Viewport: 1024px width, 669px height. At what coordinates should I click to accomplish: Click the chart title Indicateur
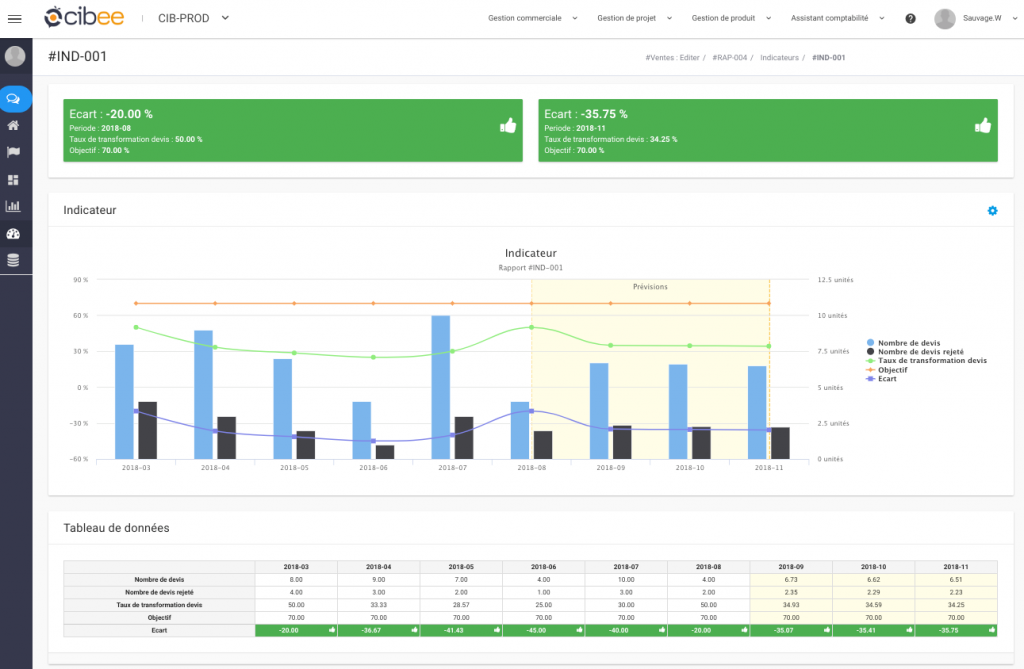pyautogui.click(x=531, y=253)
